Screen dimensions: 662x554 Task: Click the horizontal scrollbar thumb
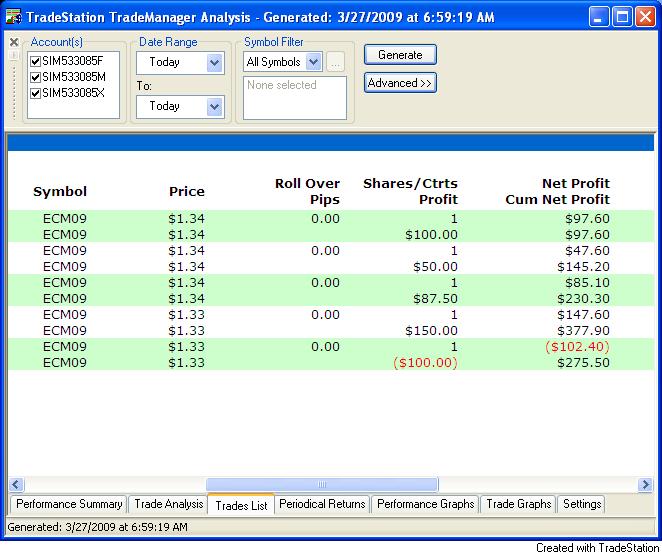pyautogui.click(x=322, y=484)
